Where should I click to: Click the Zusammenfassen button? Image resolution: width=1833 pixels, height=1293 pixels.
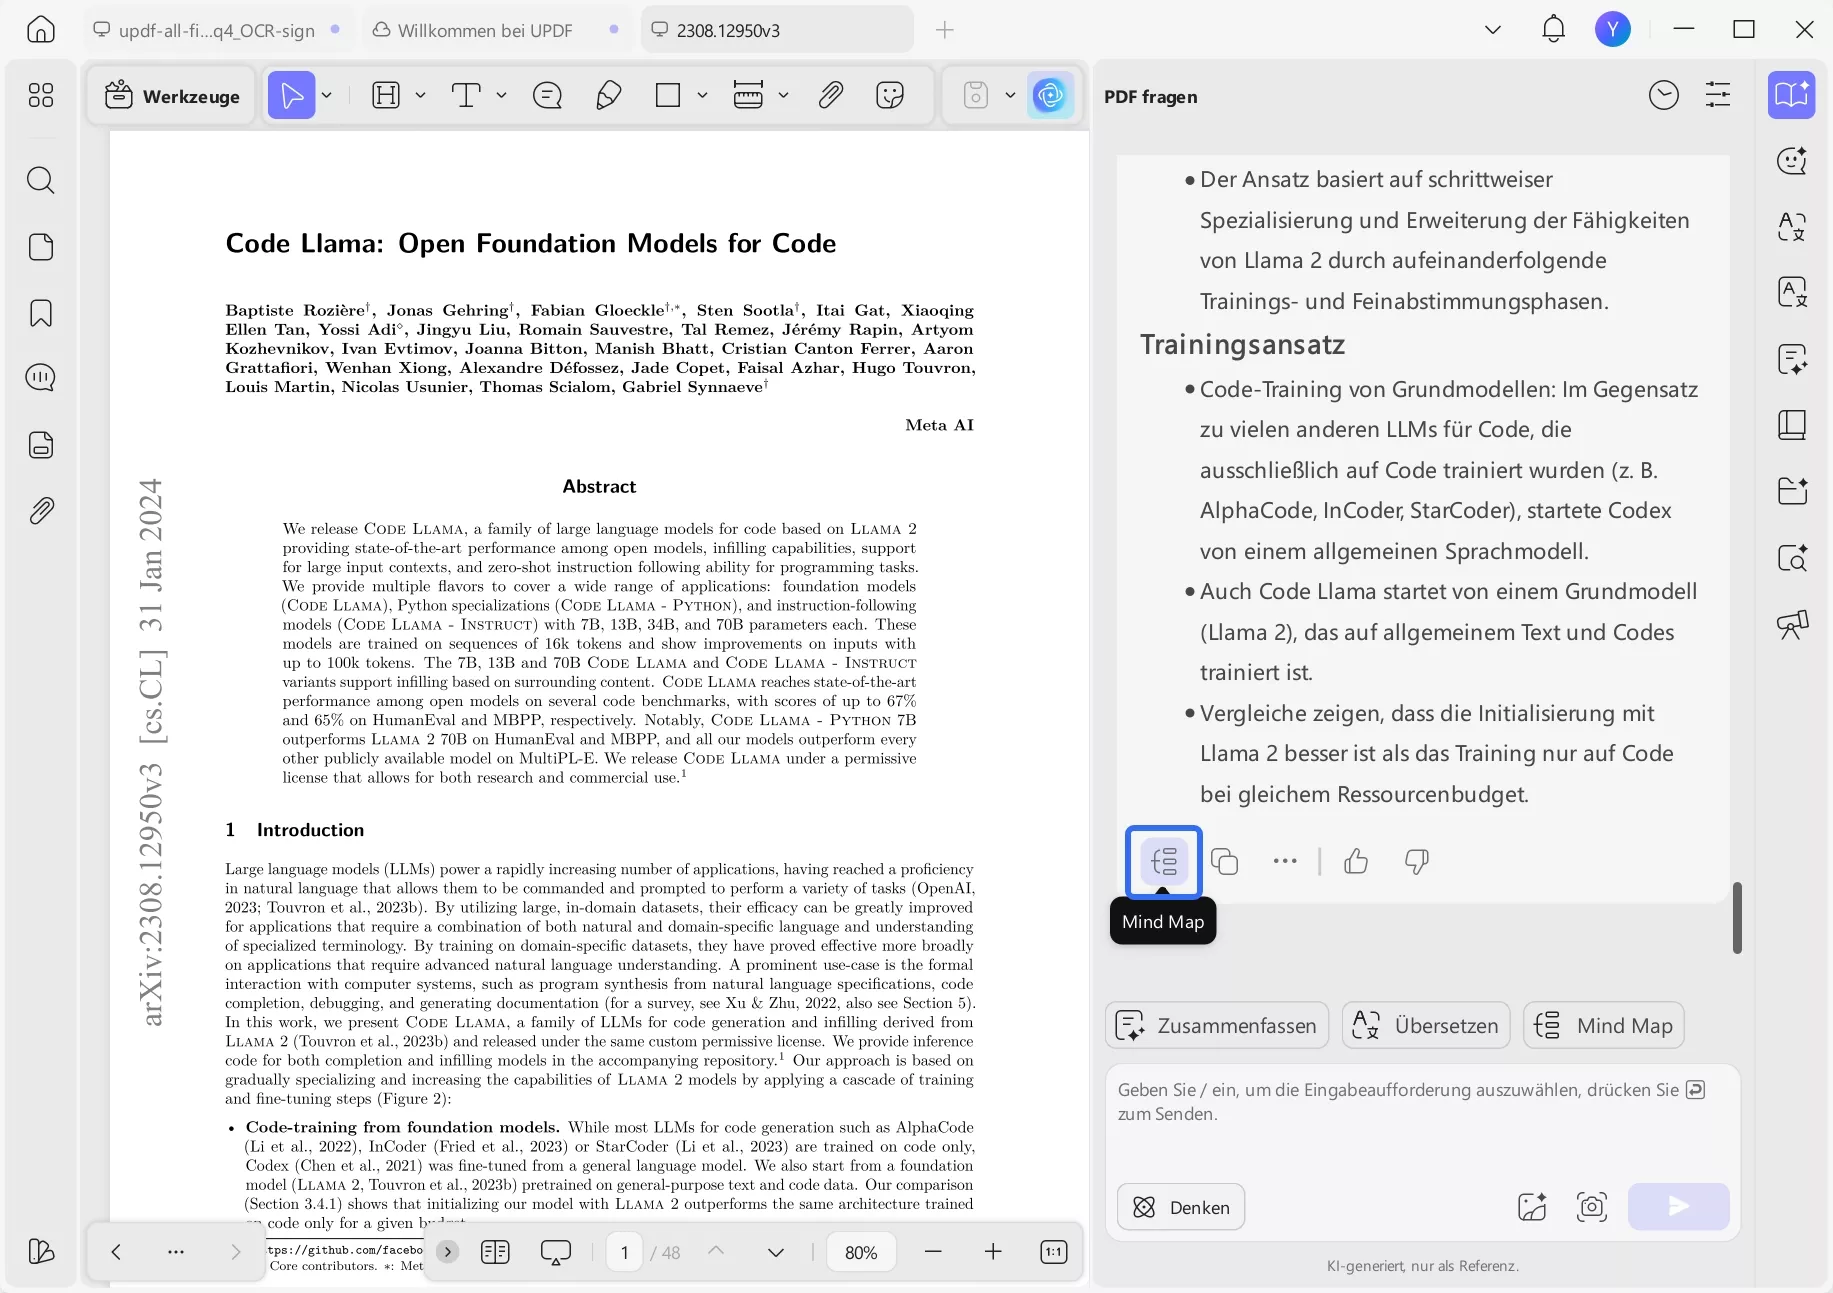[x=1217, y=1025]
